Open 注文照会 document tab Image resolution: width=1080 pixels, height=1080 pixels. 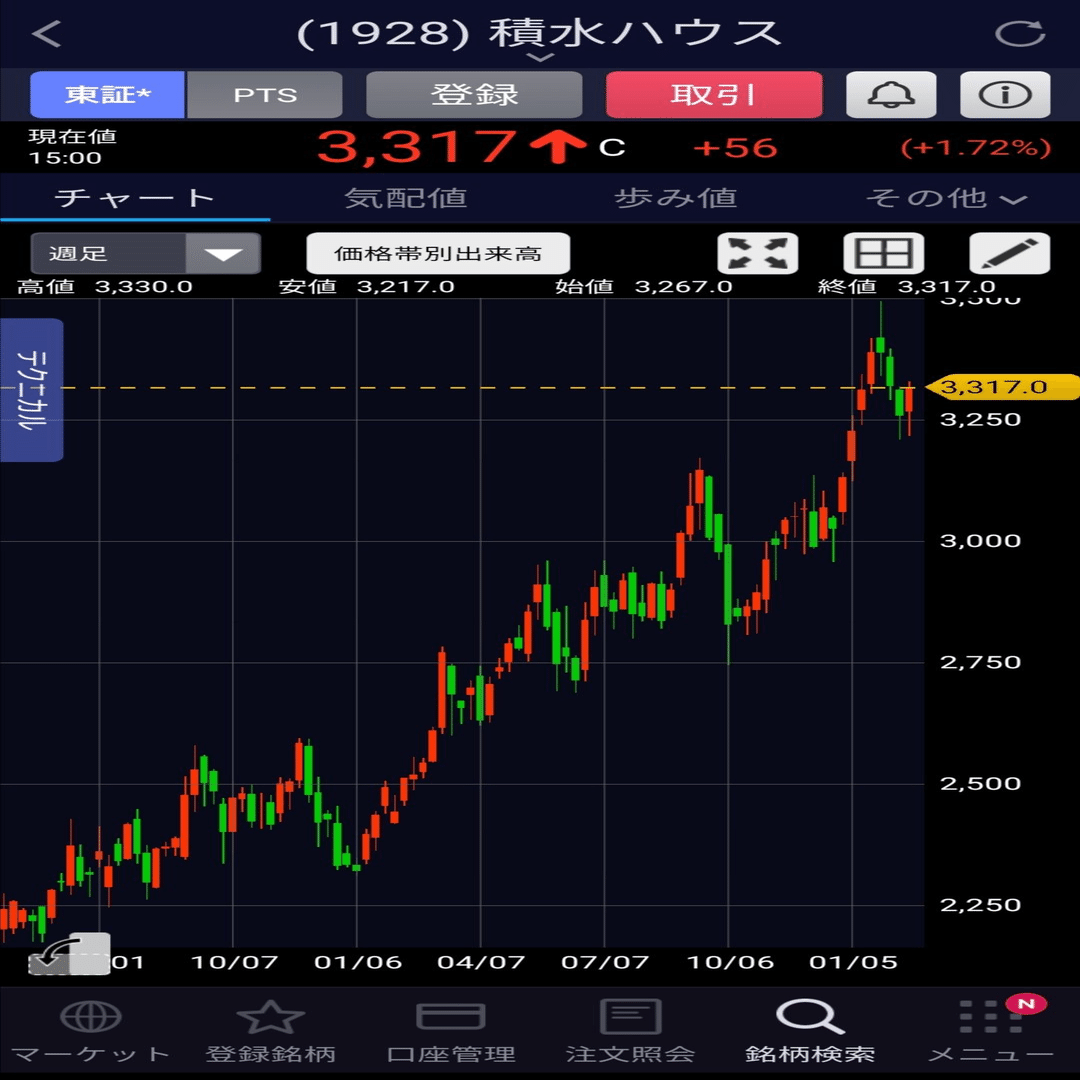[630, 1031]
